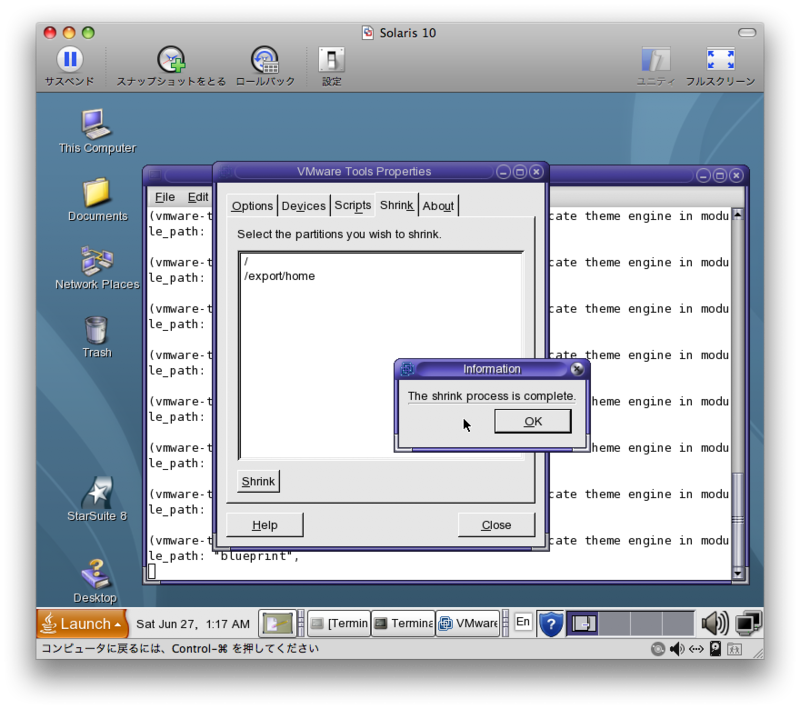This screenshot has width=800, height=709.
Task: Click the last status icon in VMware bar
Action: (735, 649)
